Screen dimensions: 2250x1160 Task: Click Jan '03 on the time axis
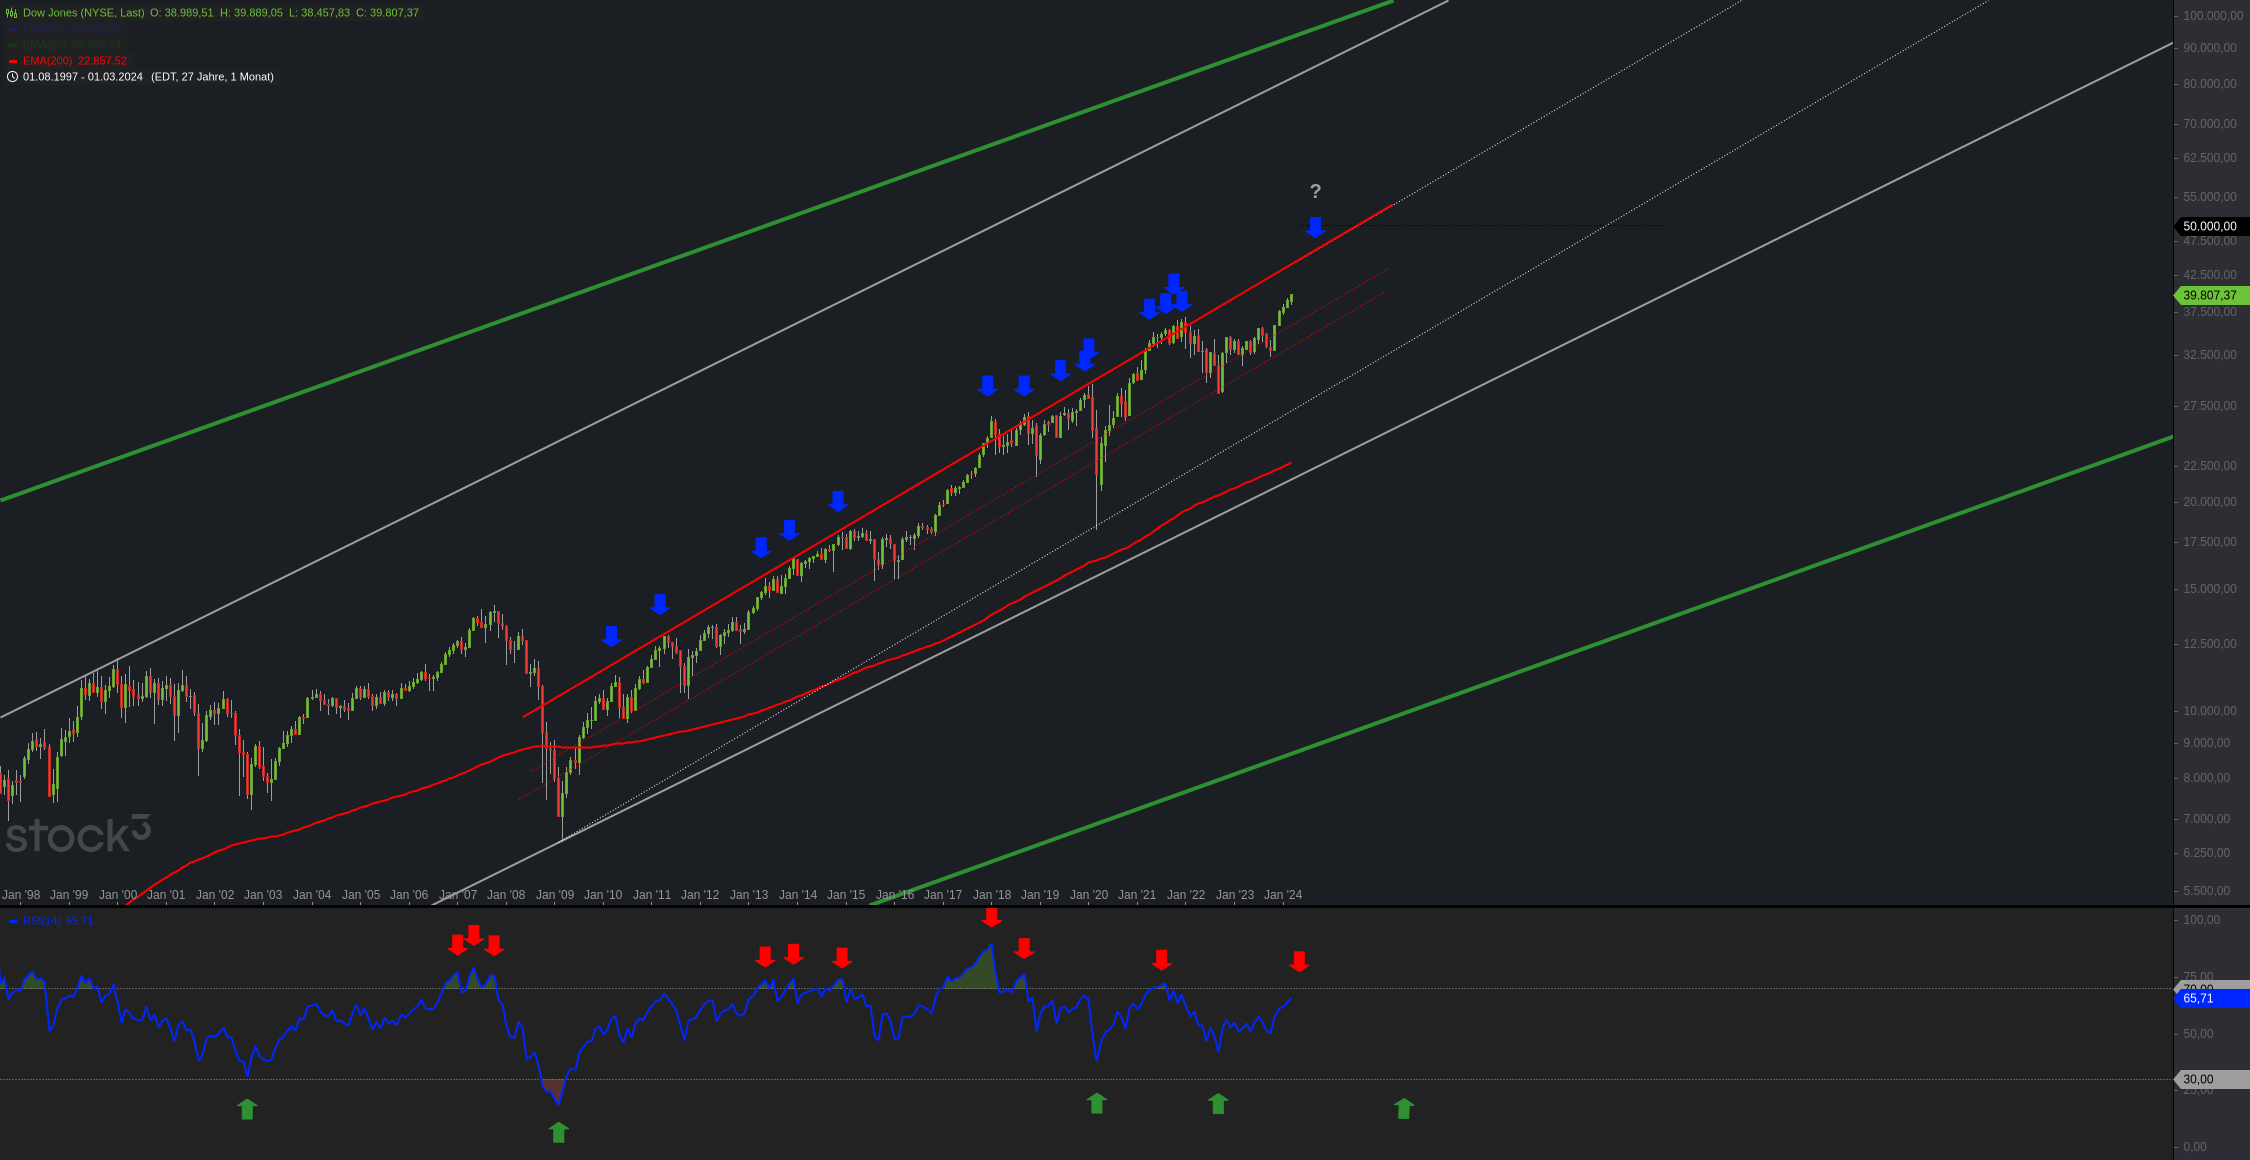(263, 895)
